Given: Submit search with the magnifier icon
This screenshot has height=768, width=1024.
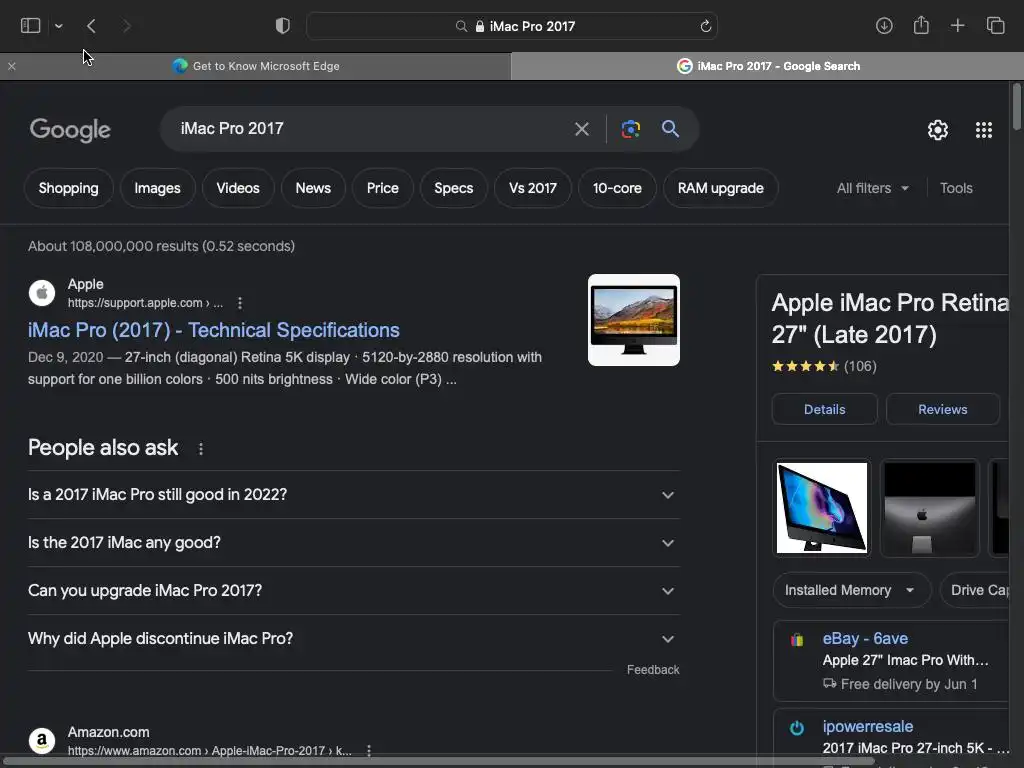Looking at the screenshot, I should (x=670, y=129).
